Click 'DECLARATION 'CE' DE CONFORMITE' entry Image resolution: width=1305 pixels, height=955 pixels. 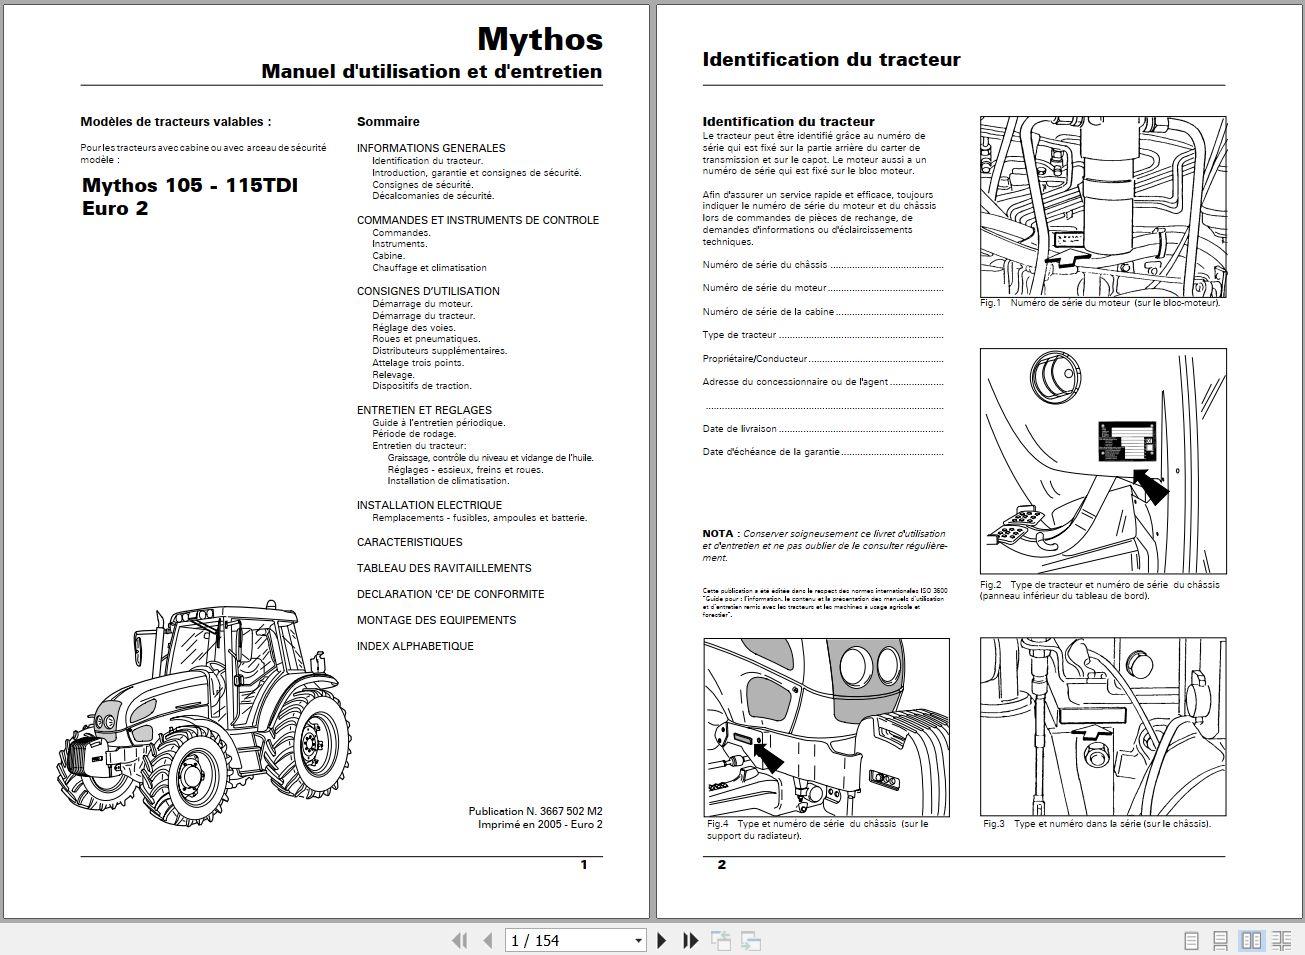click(451, 594)
